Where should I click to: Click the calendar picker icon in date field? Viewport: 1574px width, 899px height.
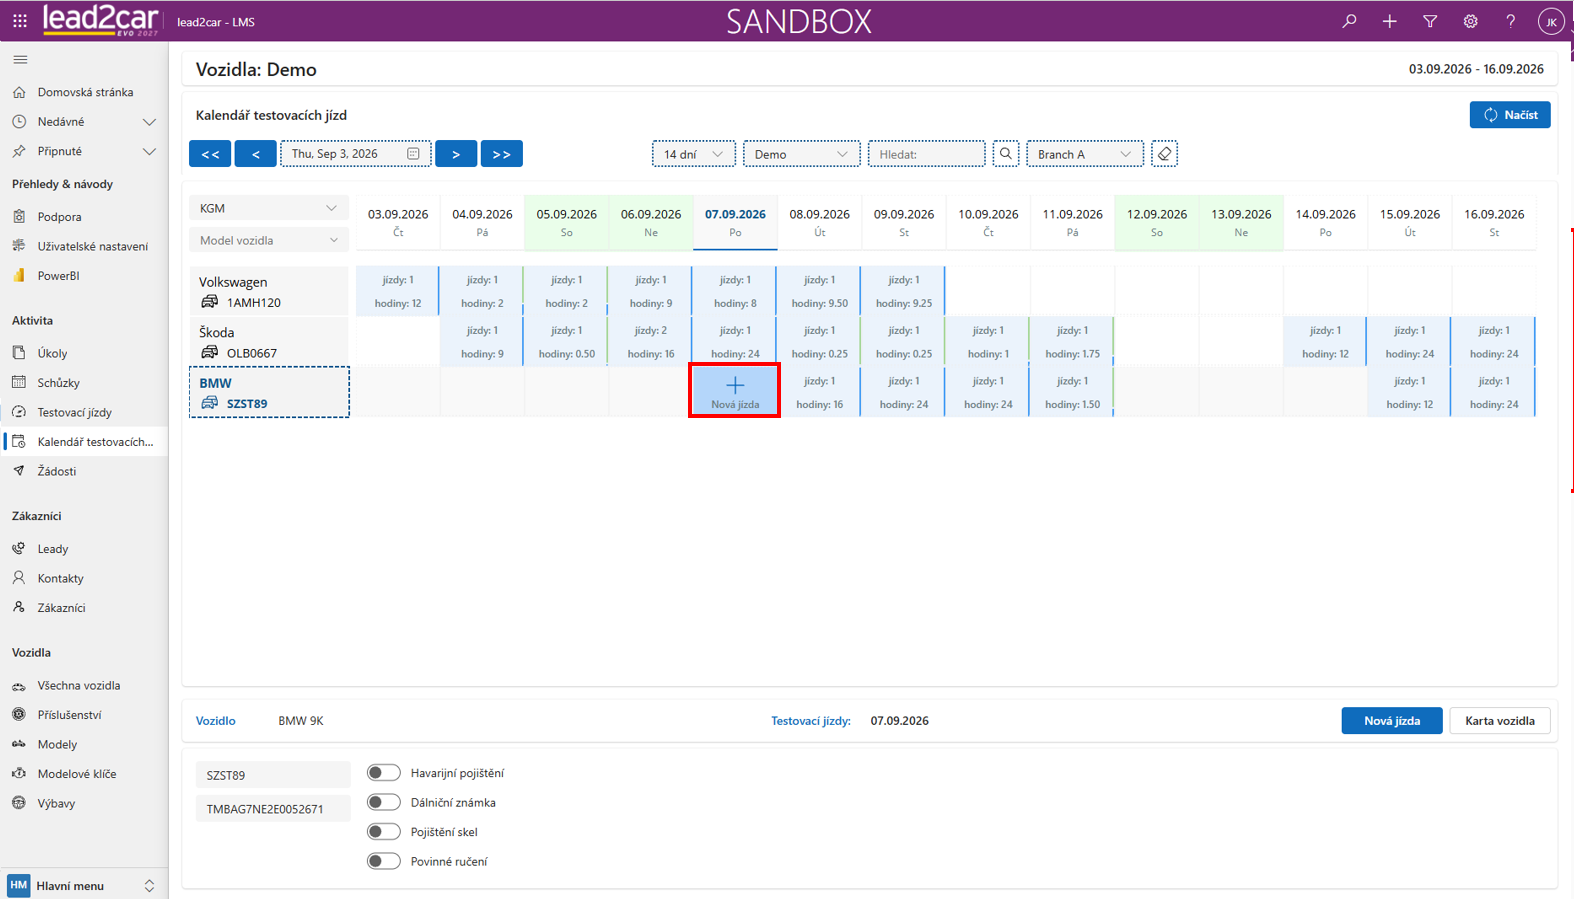pyautogui.click(x=413, y=154)
